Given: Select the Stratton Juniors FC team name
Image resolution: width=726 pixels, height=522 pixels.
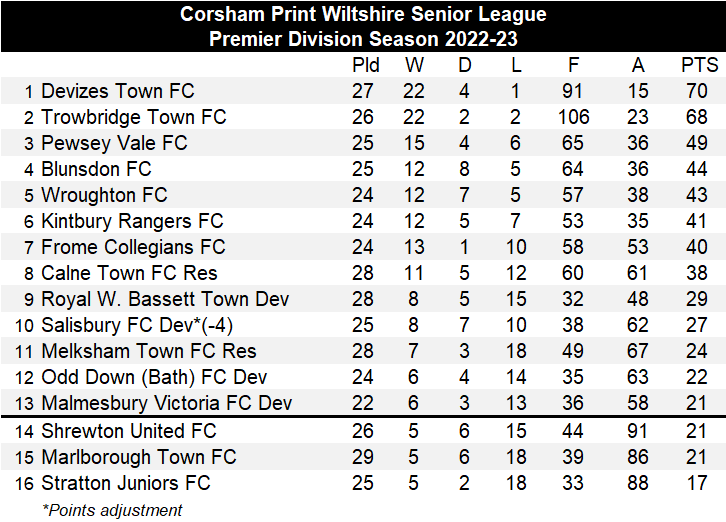Looking at the screenshot, I should [x=125, y=483].
